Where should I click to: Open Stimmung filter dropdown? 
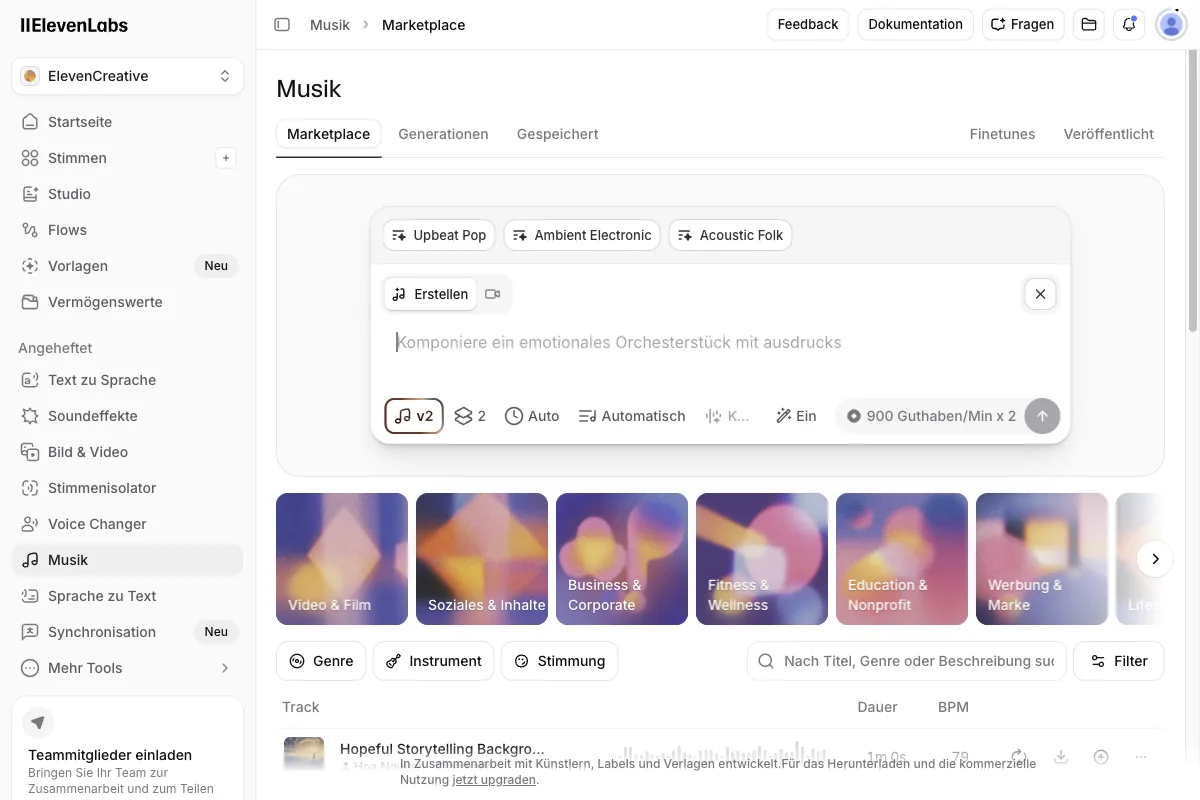tap(559, 661)
